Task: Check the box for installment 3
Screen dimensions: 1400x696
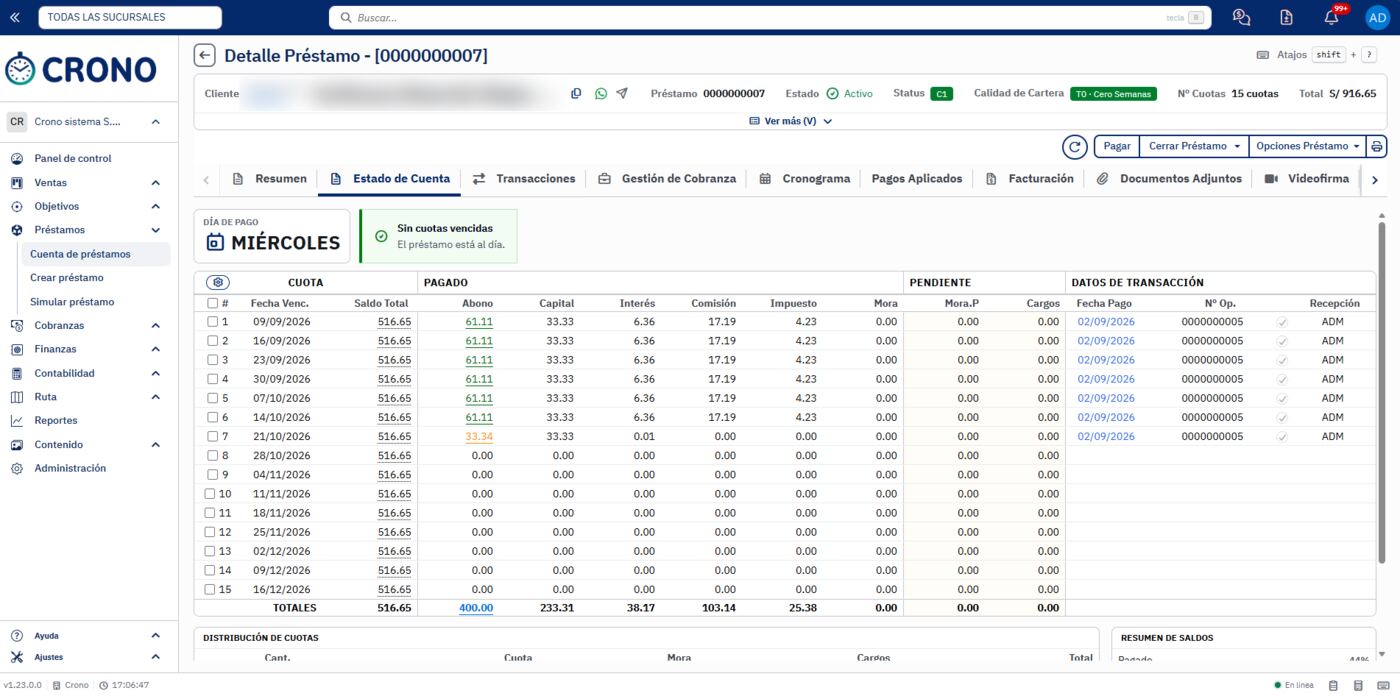Action: point(212,360)
